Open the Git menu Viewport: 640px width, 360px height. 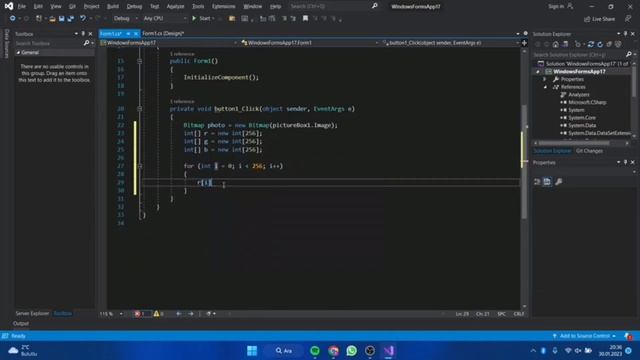[x=72, y=7]
